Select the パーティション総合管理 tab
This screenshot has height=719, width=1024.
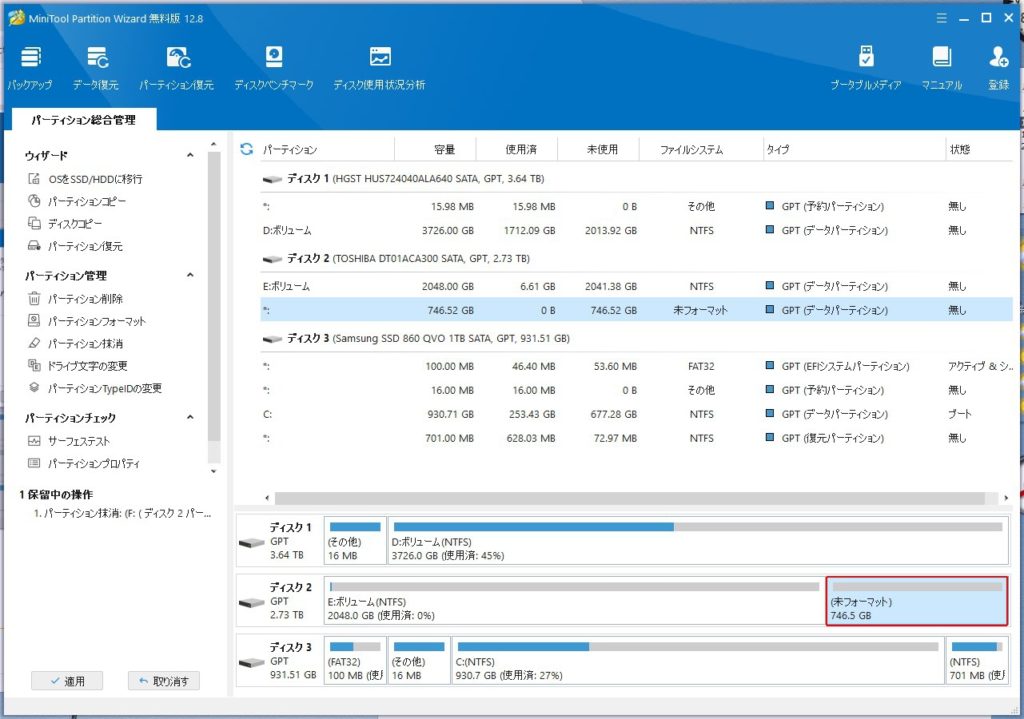pyautogui.click(x=83, y=120)
